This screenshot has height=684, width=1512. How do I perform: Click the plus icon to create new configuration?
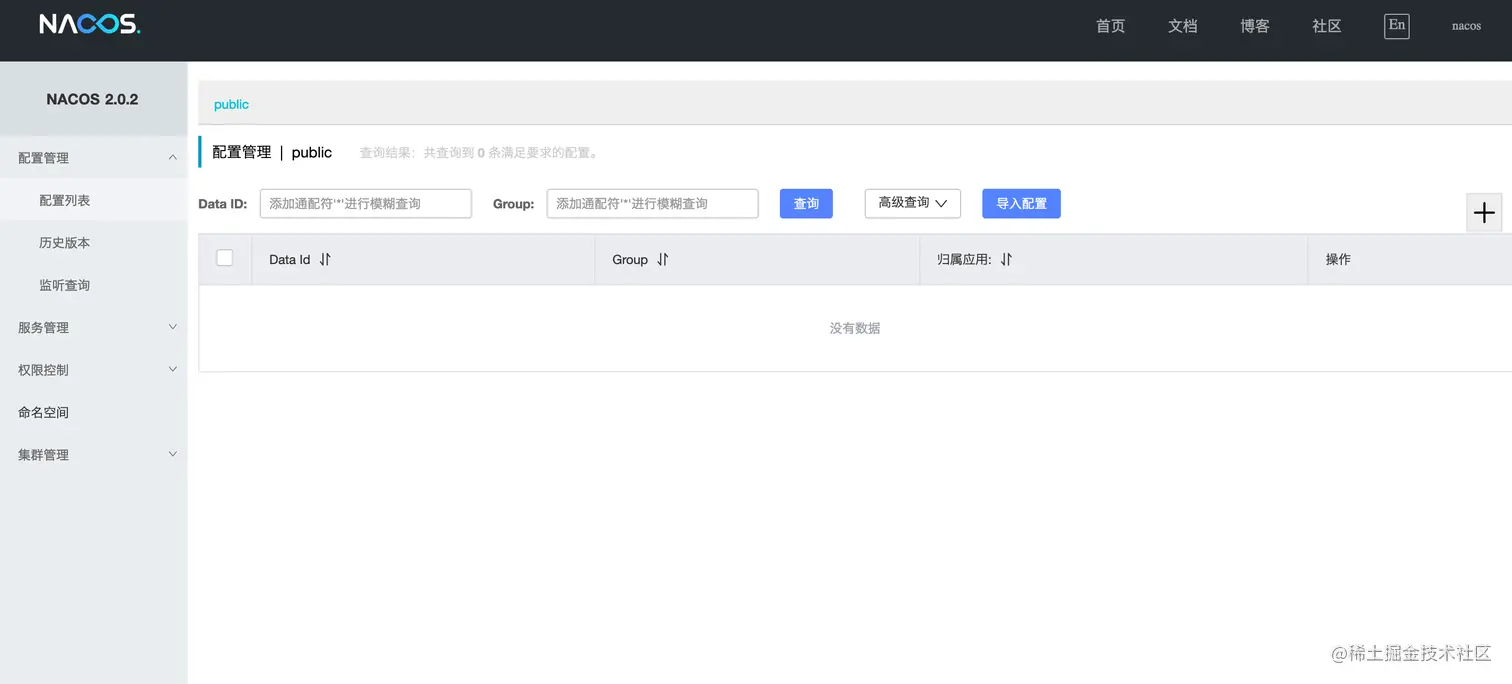click(1484, 212)
